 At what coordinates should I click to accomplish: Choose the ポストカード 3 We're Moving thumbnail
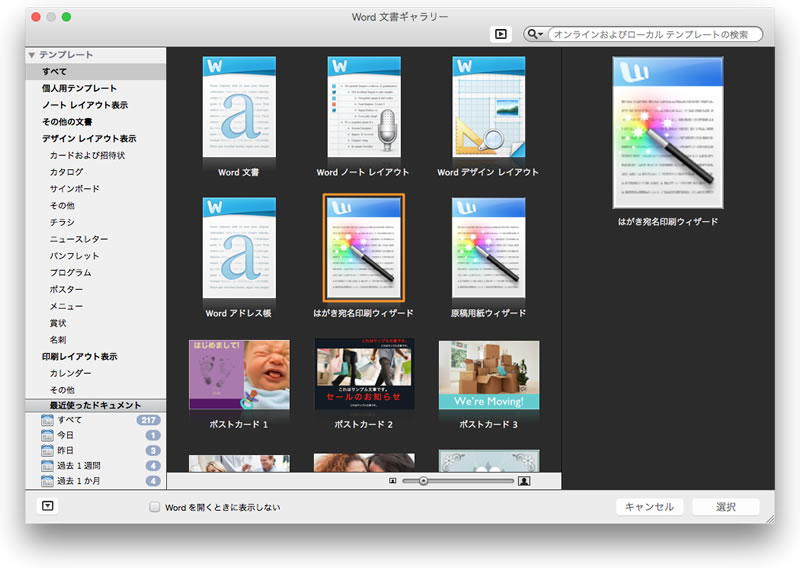[489, 375]
